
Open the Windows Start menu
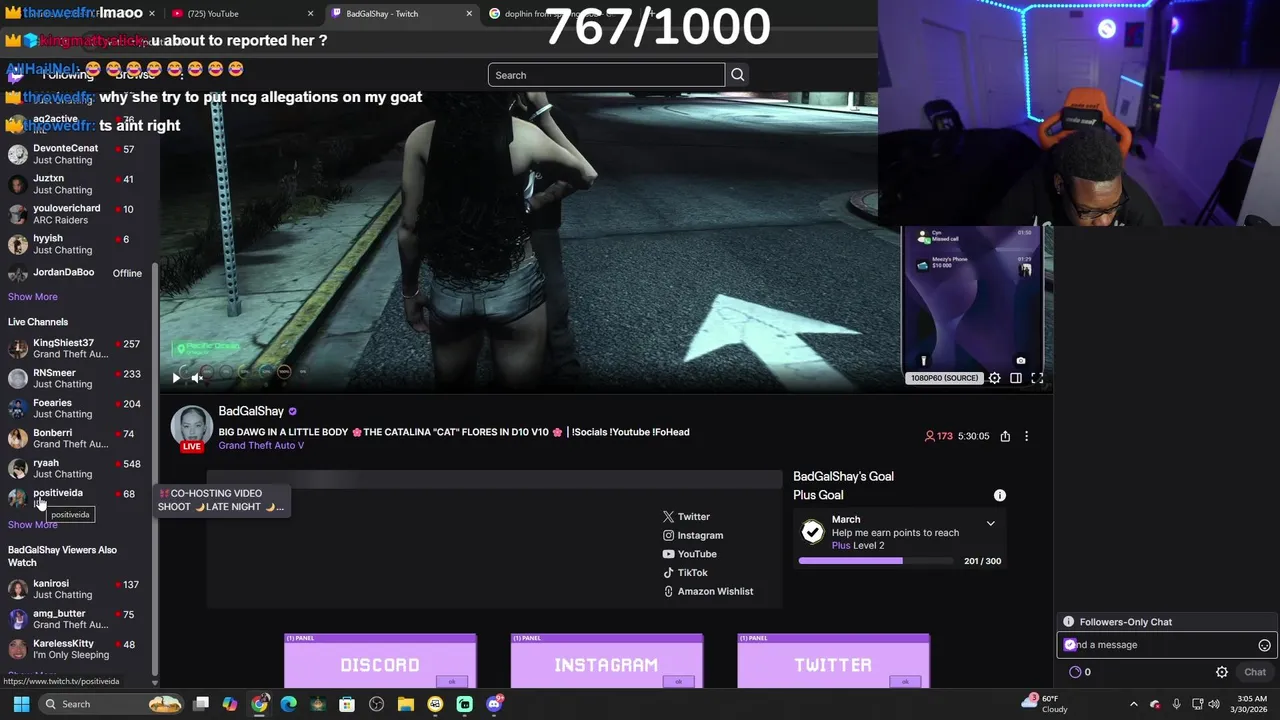tap(21, 704)
